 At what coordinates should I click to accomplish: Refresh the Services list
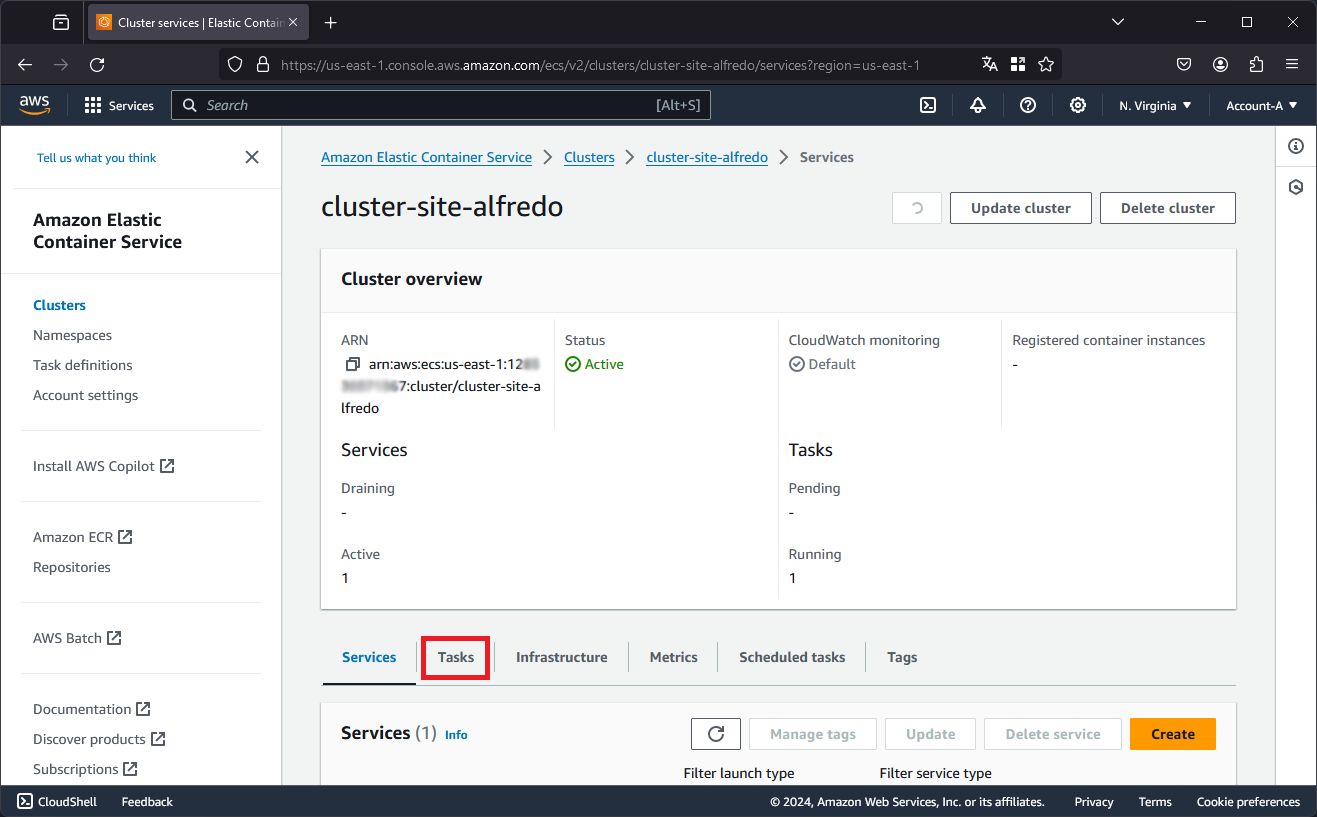716,734
